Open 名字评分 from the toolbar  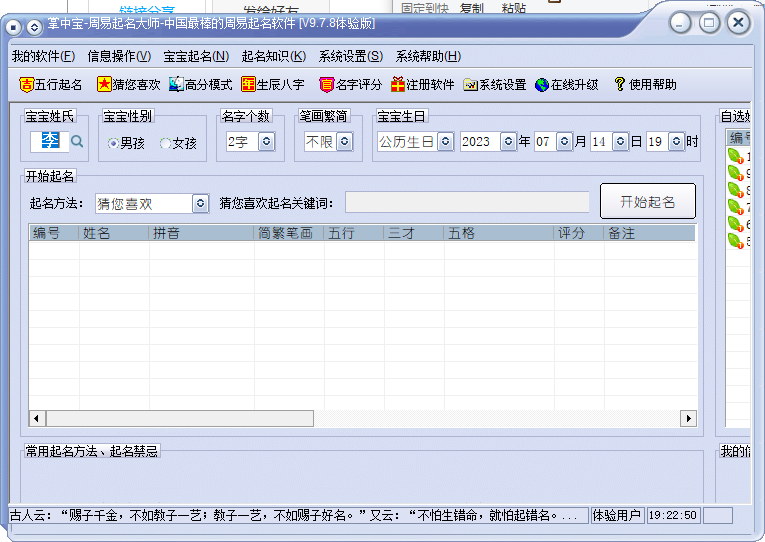coord(350,85)
